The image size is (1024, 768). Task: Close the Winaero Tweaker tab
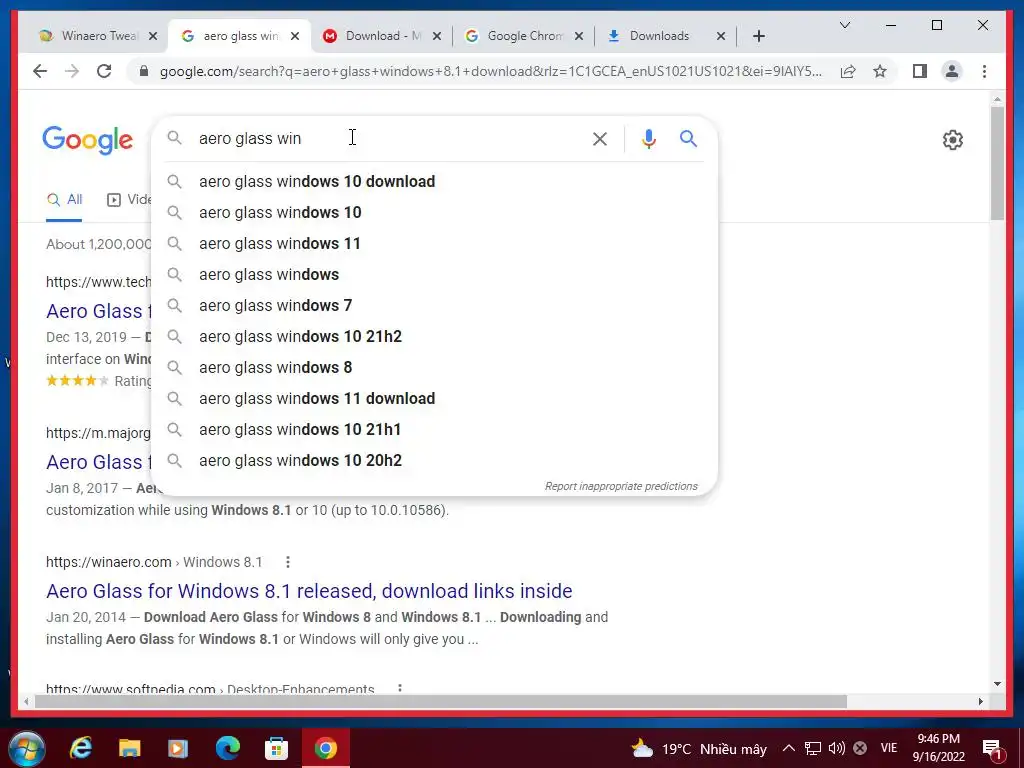[x=153, y=36]
